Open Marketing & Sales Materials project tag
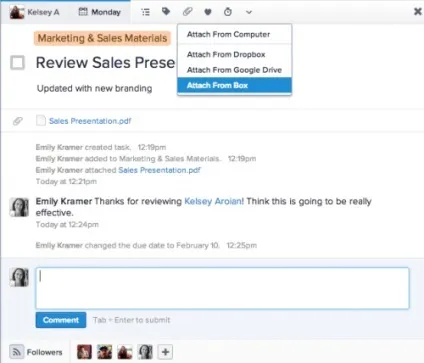This screenshot has height=363, width=424. coord(102,38)
